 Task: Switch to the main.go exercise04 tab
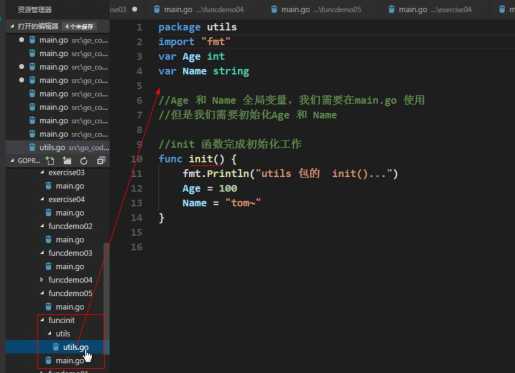coord(430,10)
